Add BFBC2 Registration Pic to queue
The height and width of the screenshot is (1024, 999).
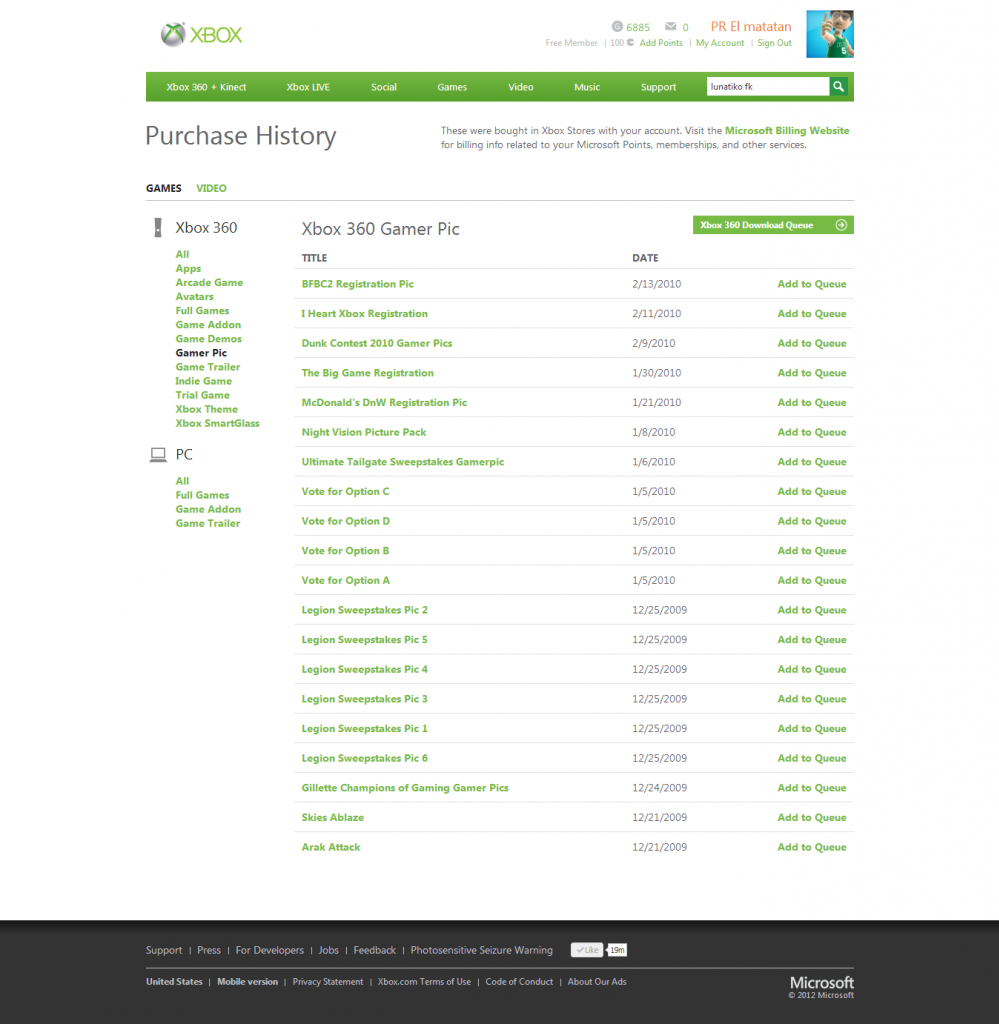[811, 284]
